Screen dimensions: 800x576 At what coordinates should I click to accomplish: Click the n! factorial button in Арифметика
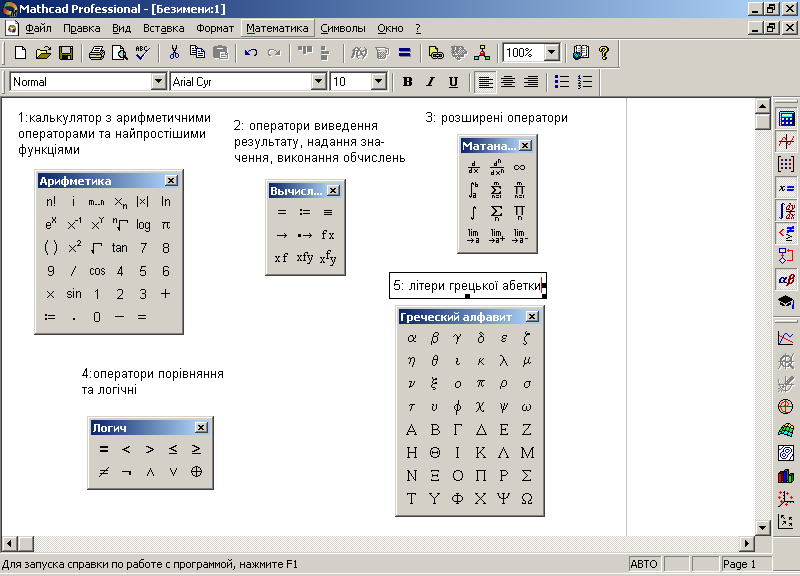[x=51, y=202]
